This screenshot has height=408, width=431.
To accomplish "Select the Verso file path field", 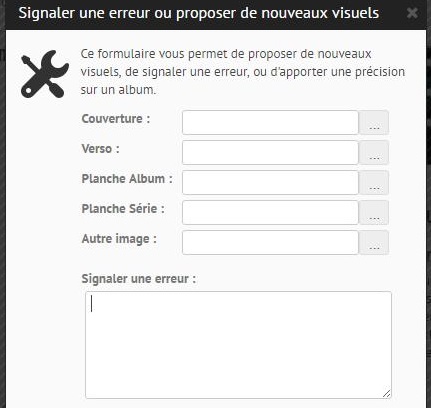I will [x=270, y=153].
